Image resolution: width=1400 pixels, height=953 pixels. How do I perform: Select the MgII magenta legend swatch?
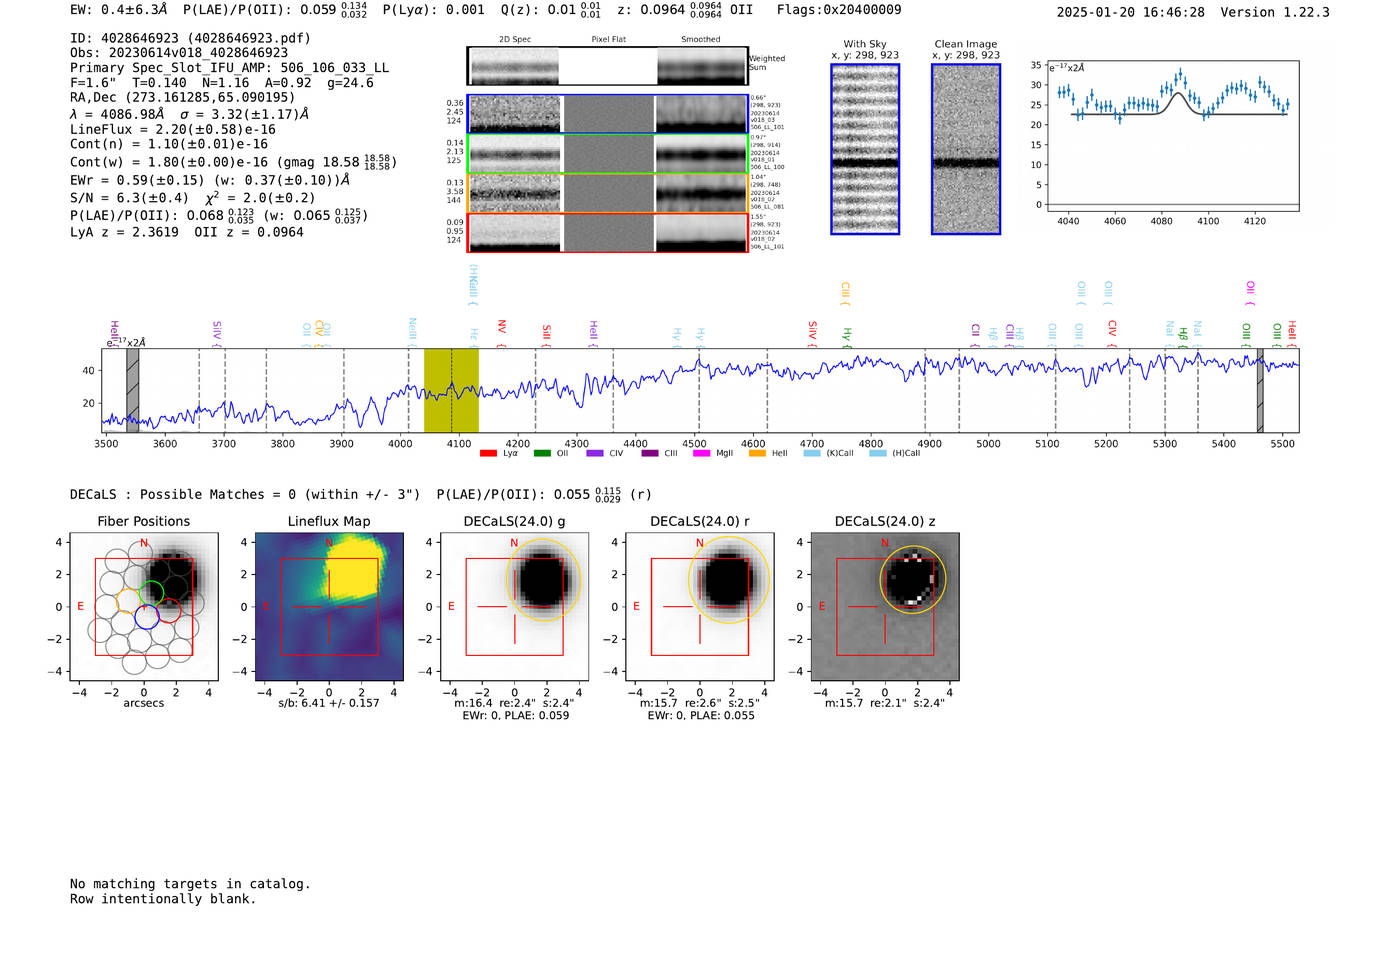[701, 453]
